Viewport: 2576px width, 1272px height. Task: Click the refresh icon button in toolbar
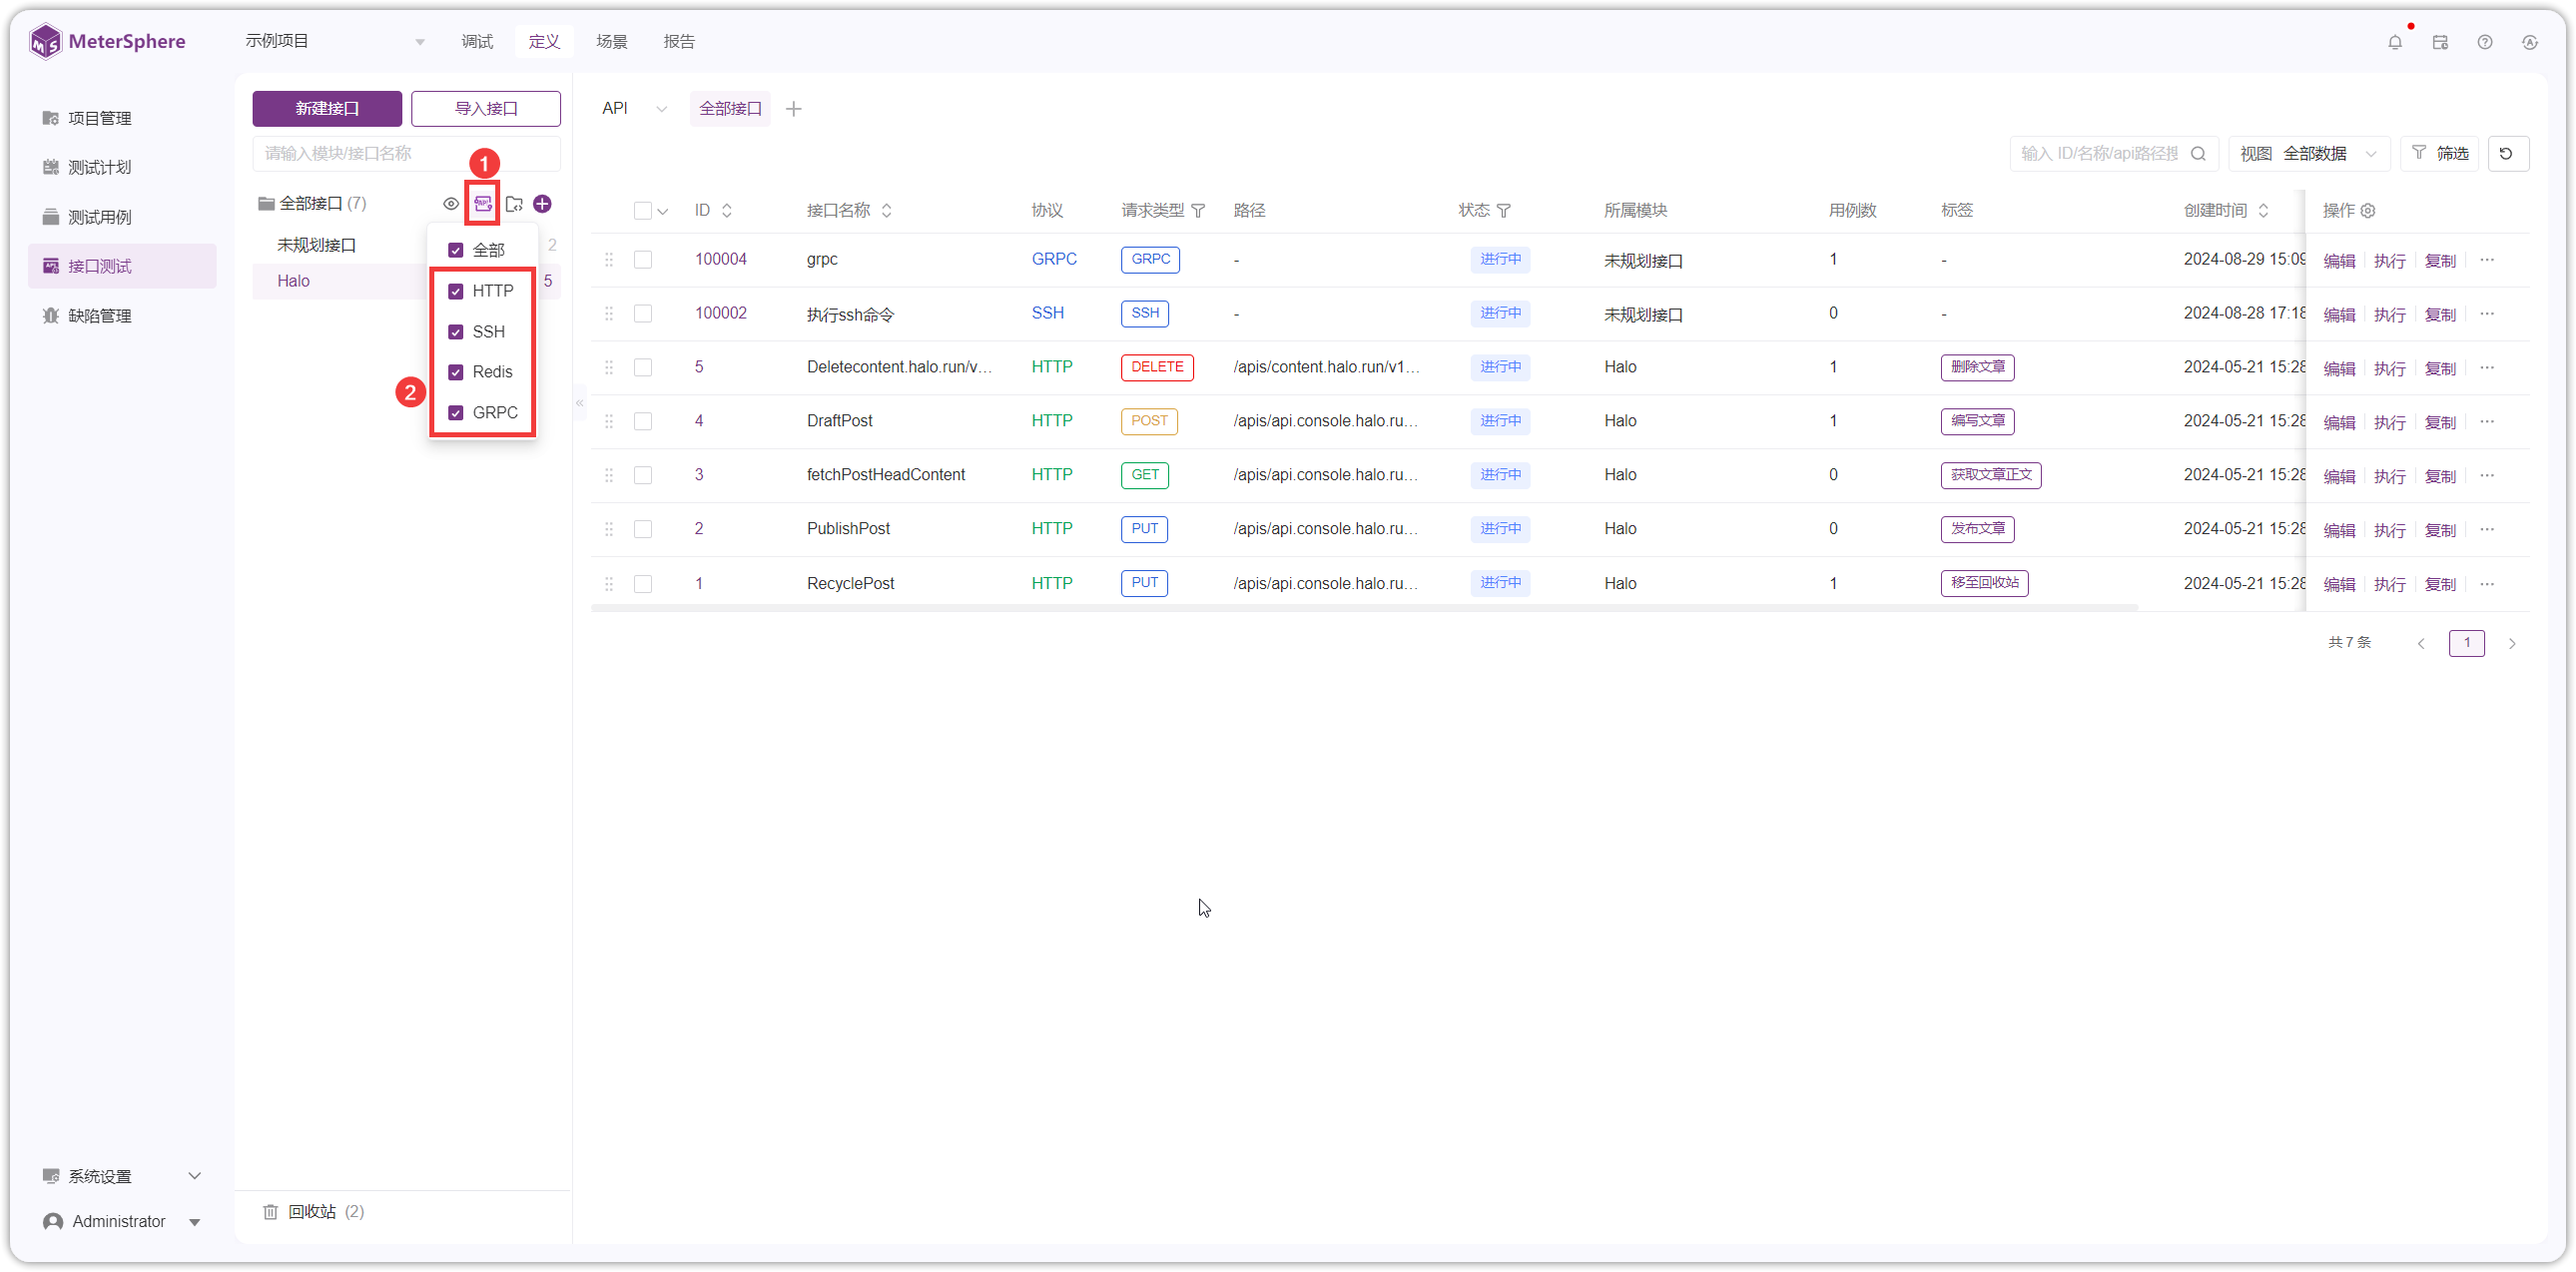[x=2507, y=153]
